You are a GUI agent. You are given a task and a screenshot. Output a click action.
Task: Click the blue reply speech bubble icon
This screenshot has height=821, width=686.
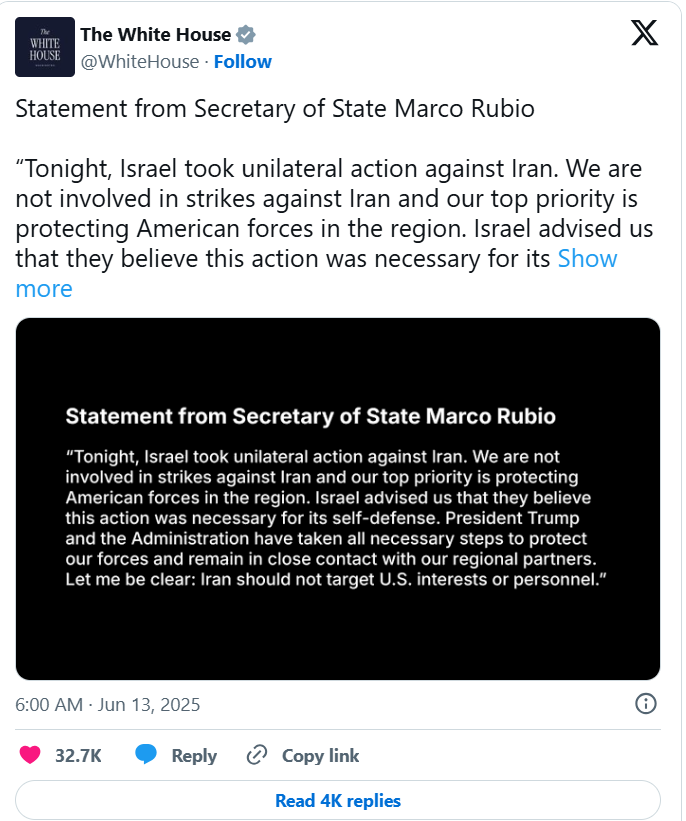click(146, 755)
